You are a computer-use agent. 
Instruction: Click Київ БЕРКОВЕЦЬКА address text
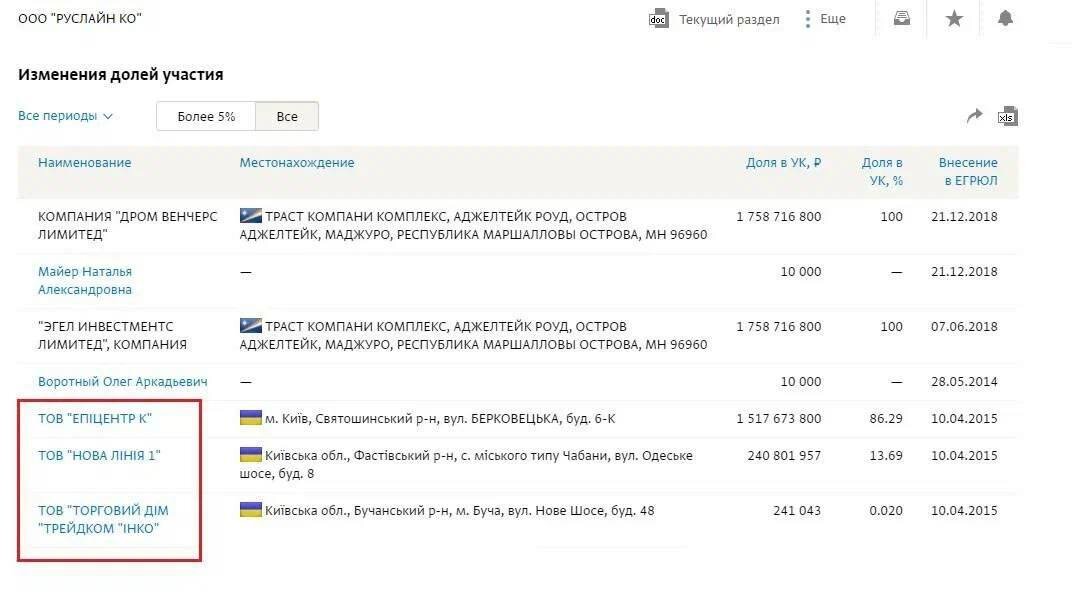(x=440, y=419)
